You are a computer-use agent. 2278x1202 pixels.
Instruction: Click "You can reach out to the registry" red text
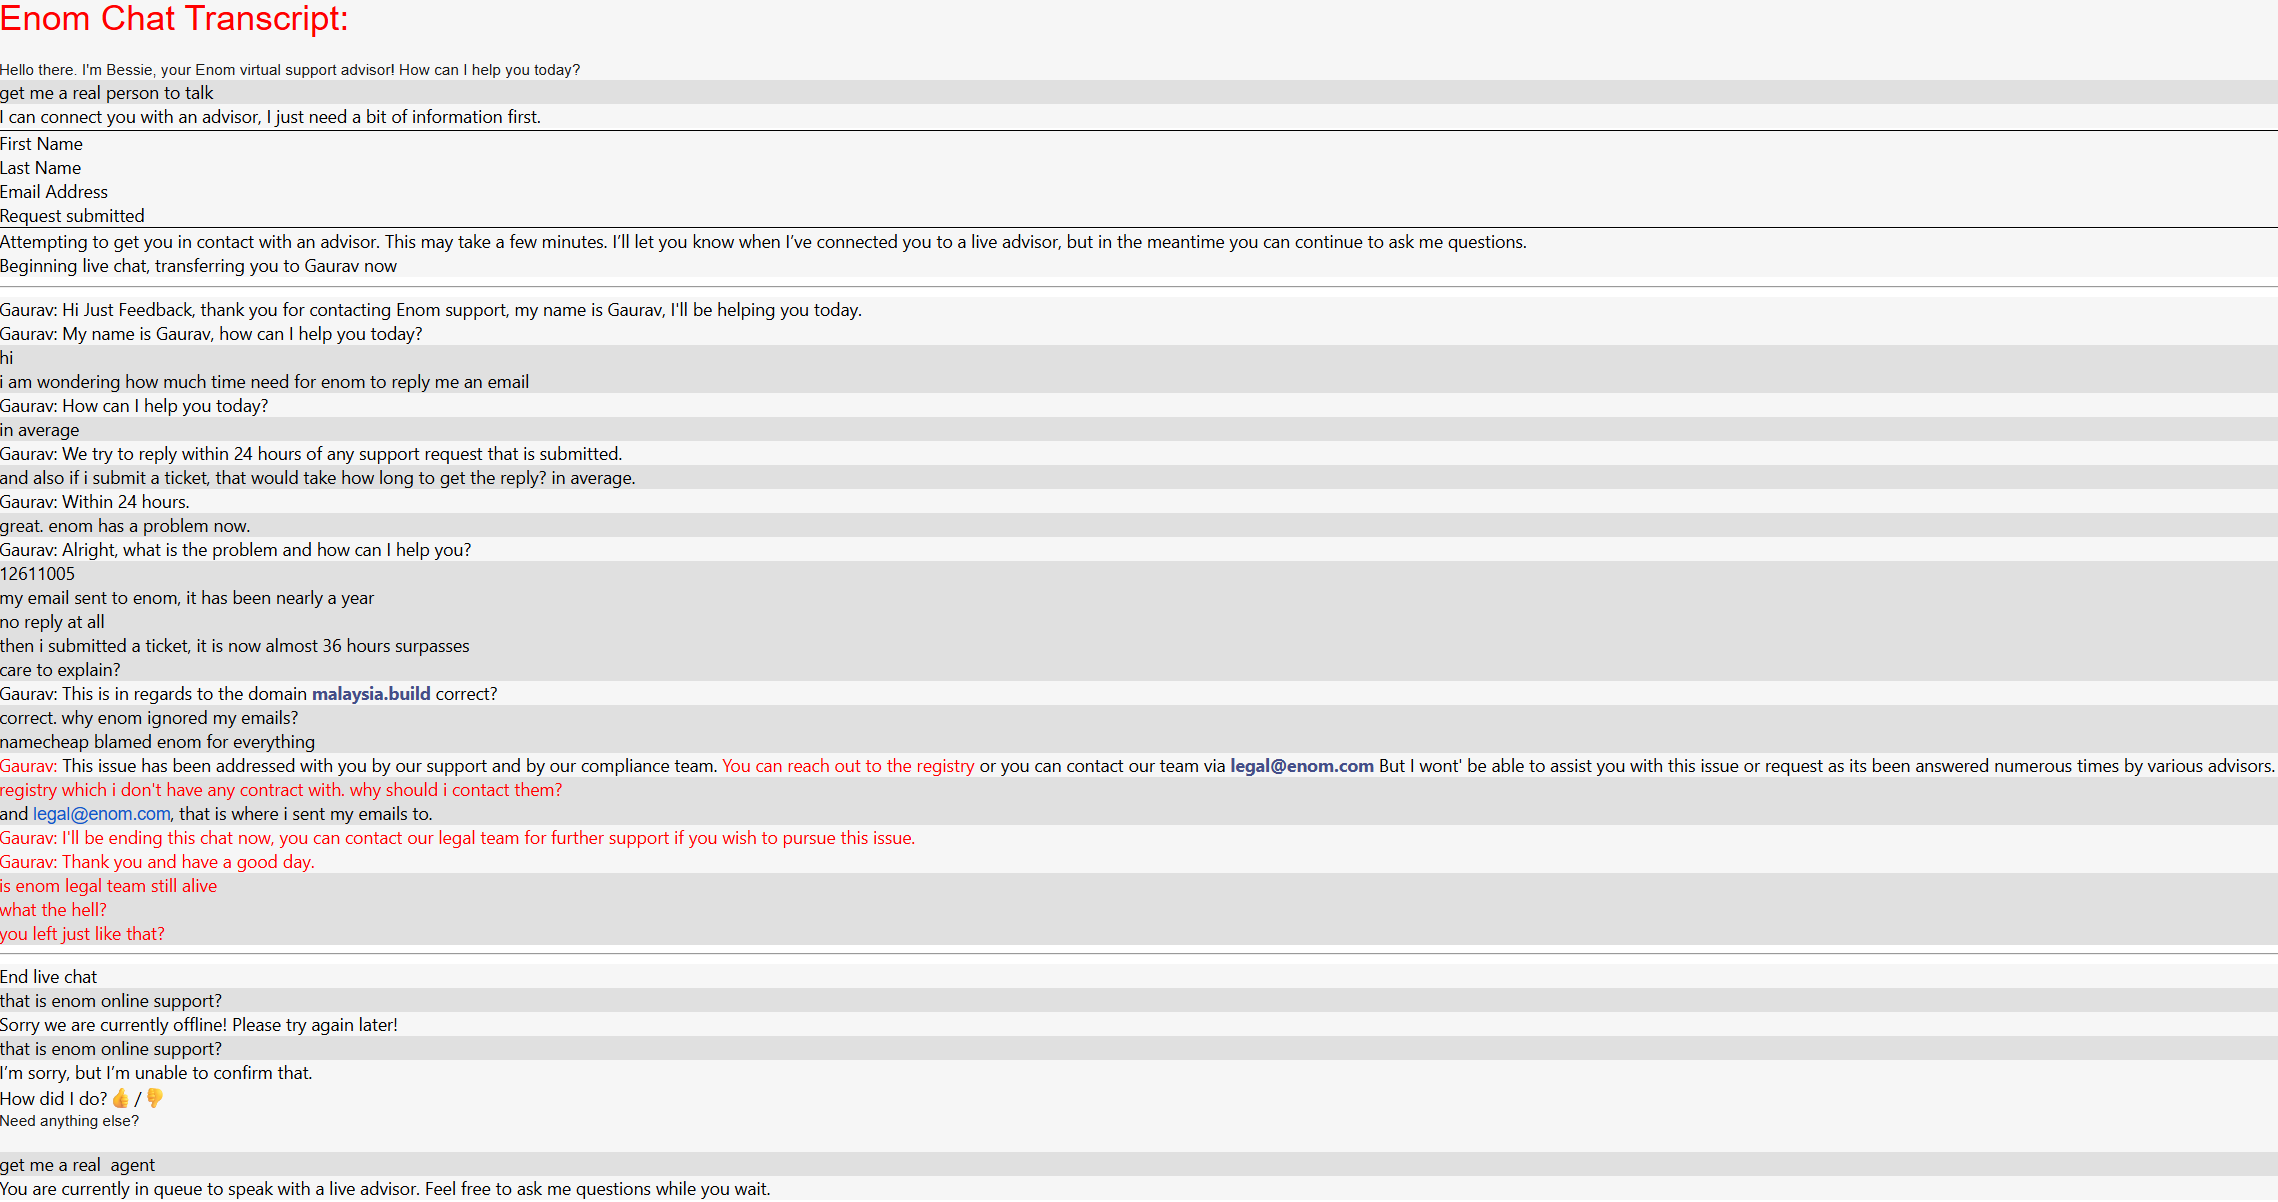tap(848, 766)
